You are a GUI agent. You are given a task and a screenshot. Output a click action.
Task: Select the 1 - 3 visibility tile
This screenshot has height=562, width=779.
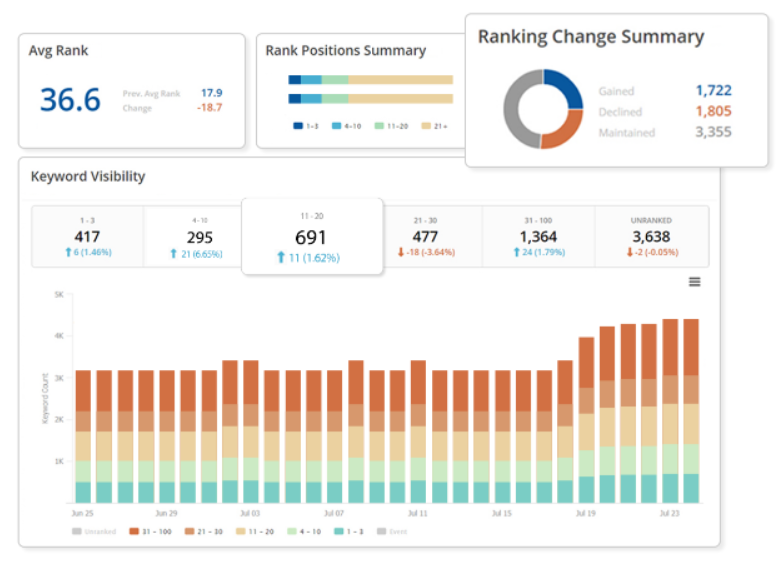coord(87,237)
